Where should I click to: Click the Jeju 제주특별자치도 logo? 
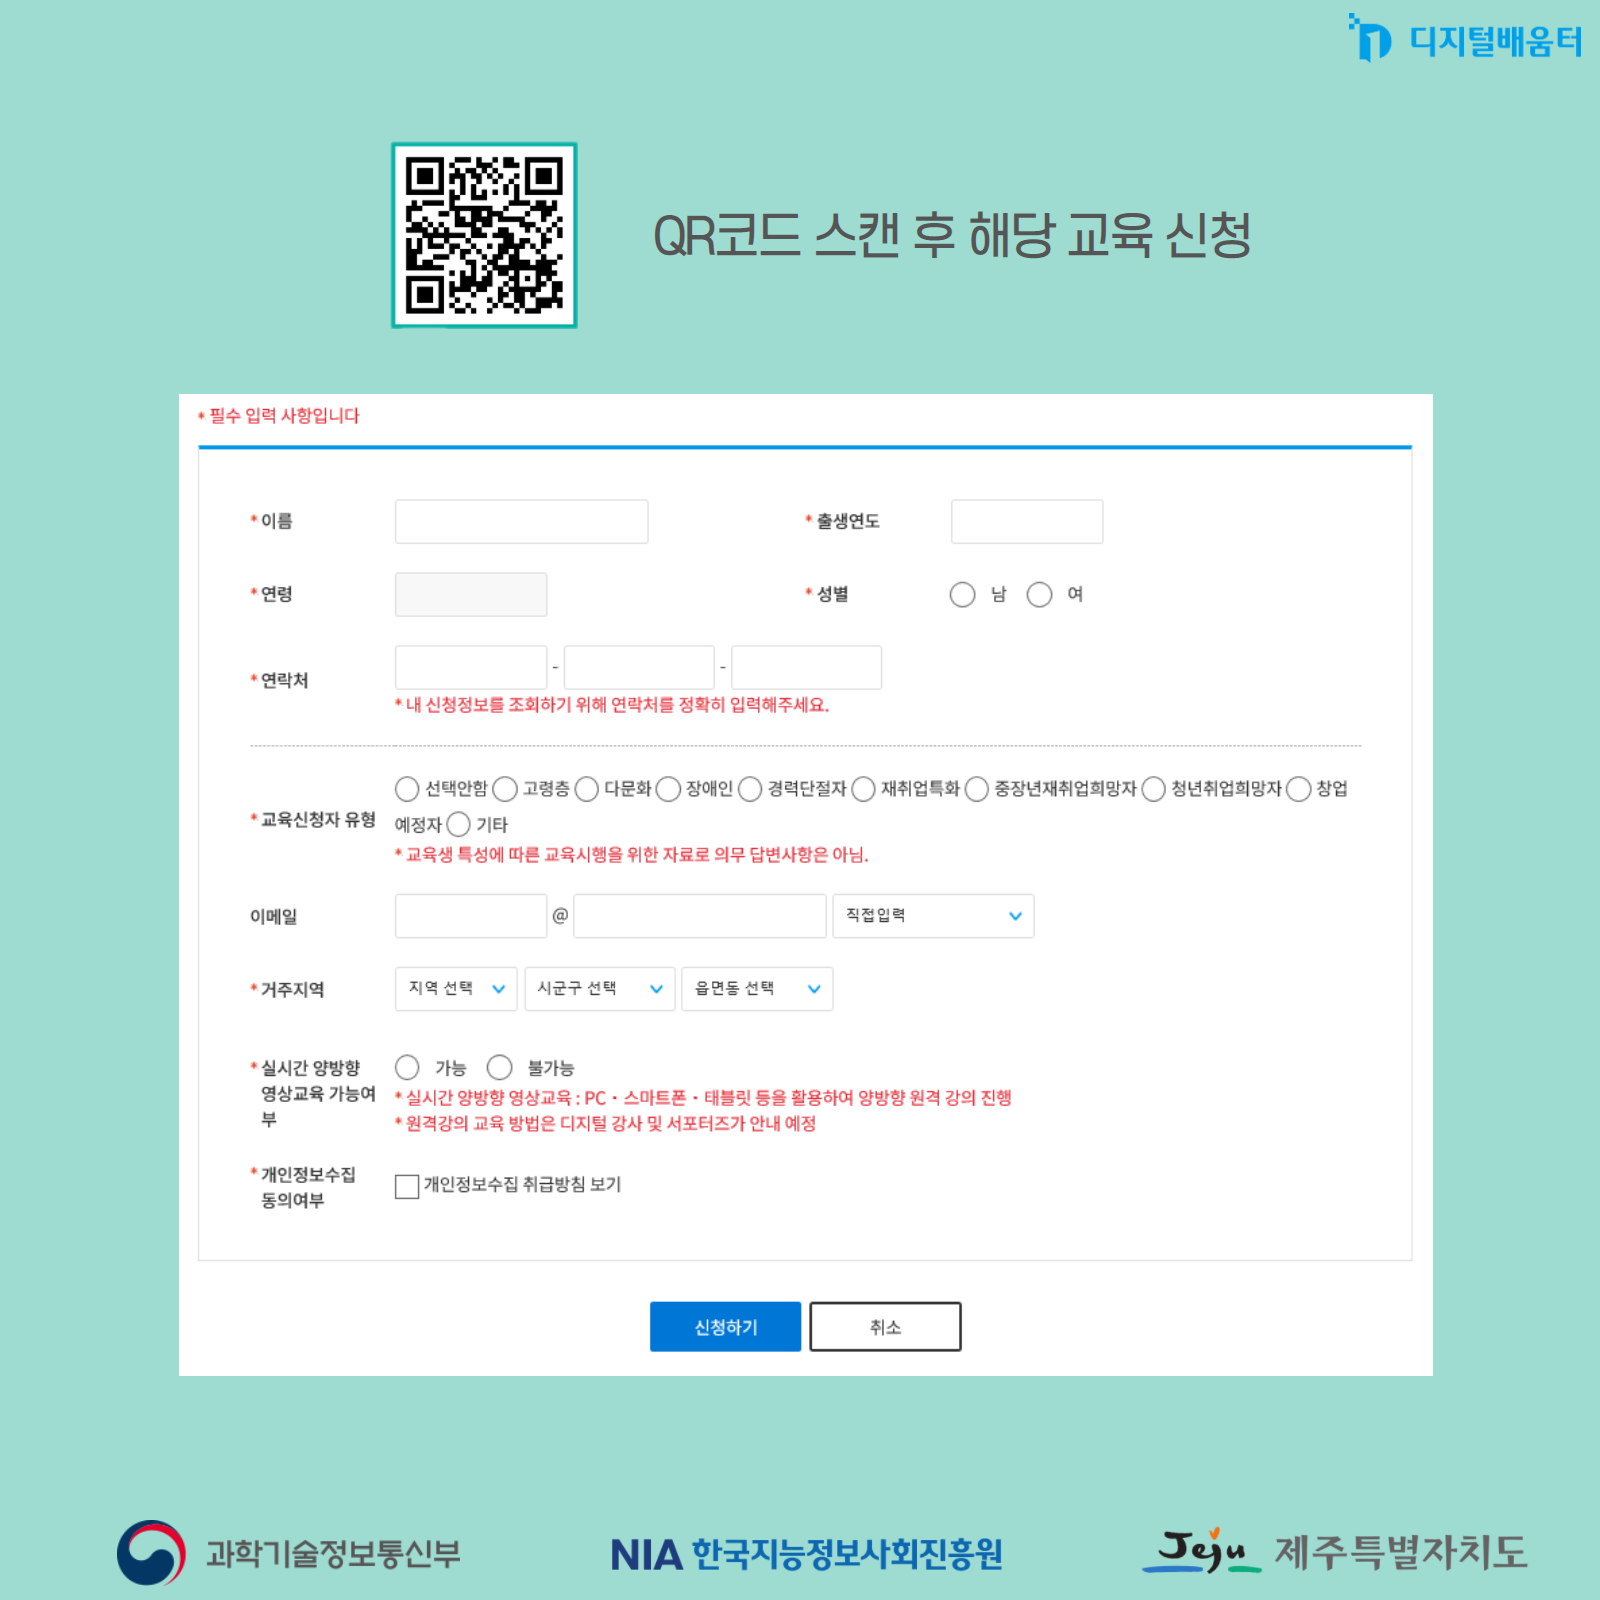1335,1552
